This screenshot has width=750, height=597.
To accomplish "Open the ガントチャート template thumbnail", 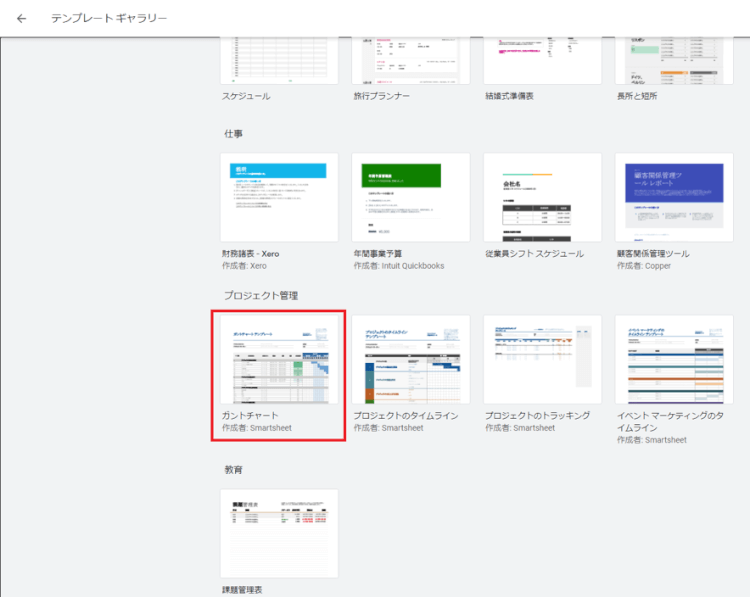I will click(279, 360).
